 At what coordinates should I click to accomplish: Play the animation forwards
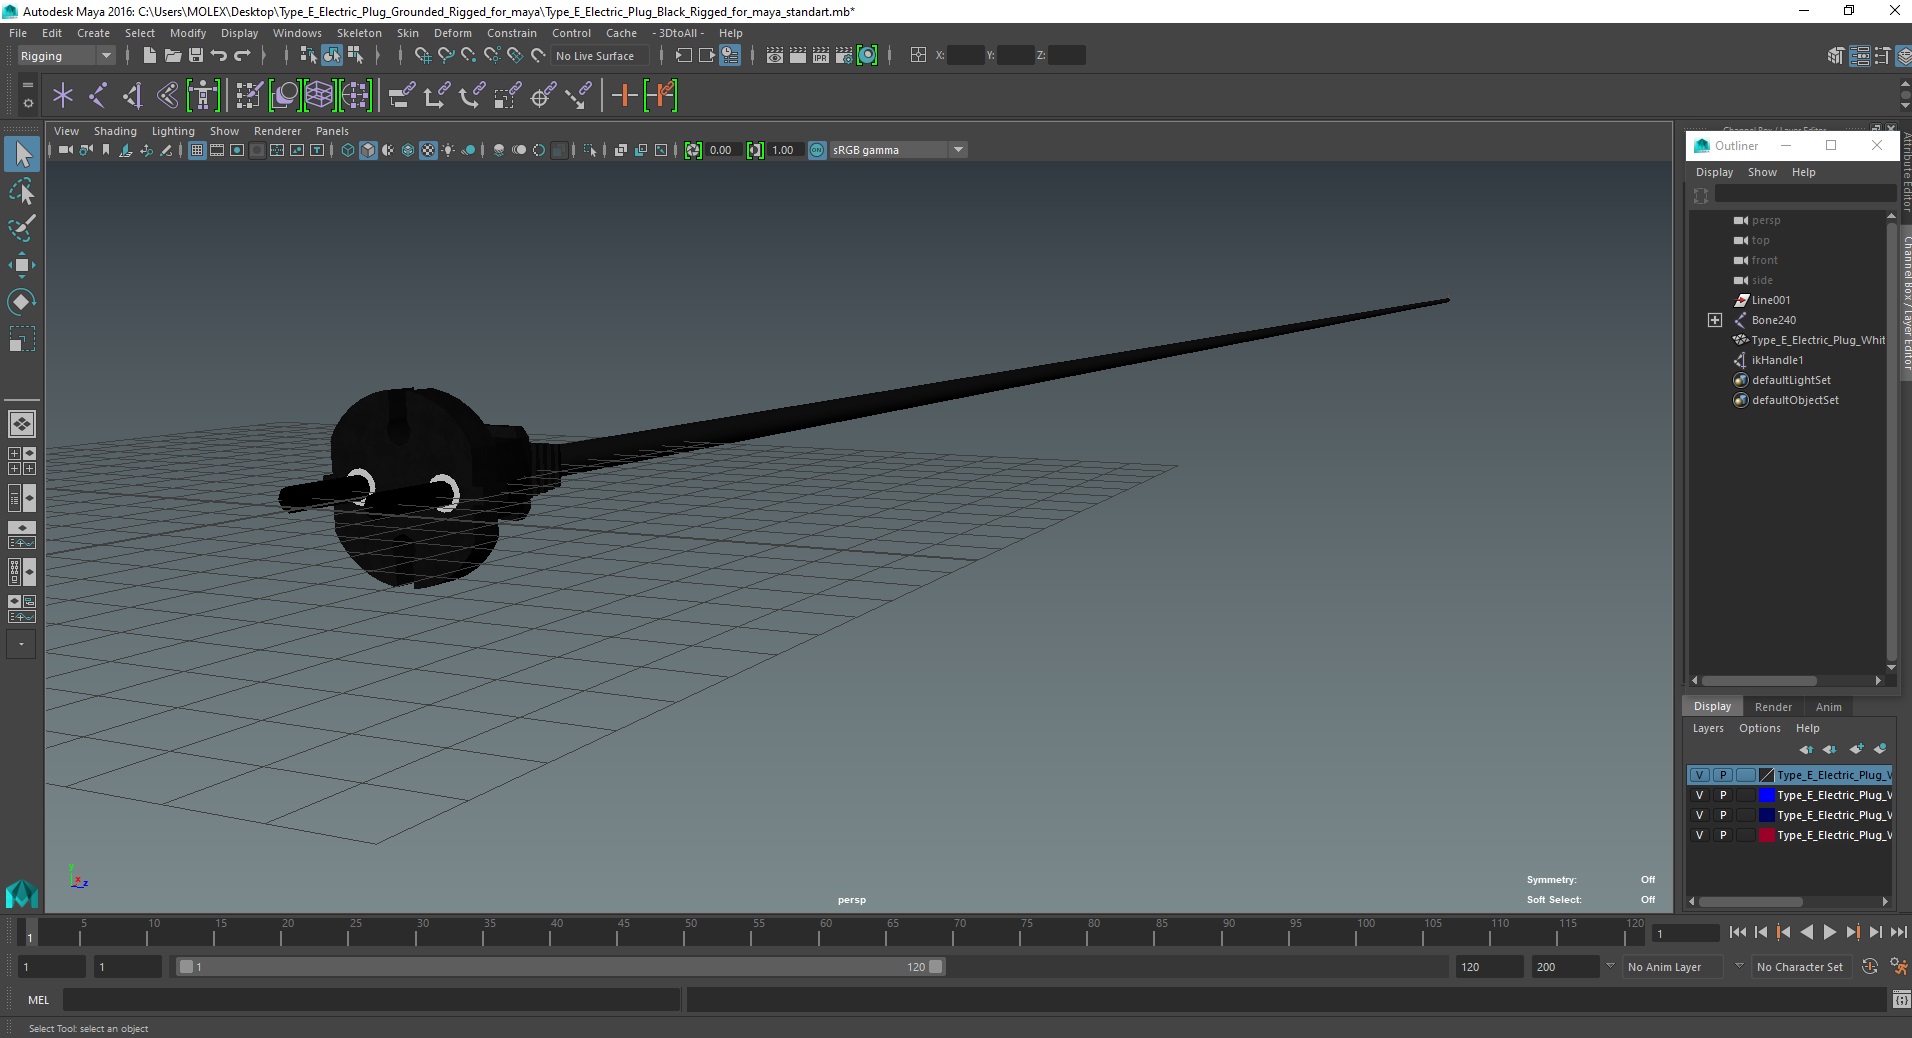tap(1830, 932)
